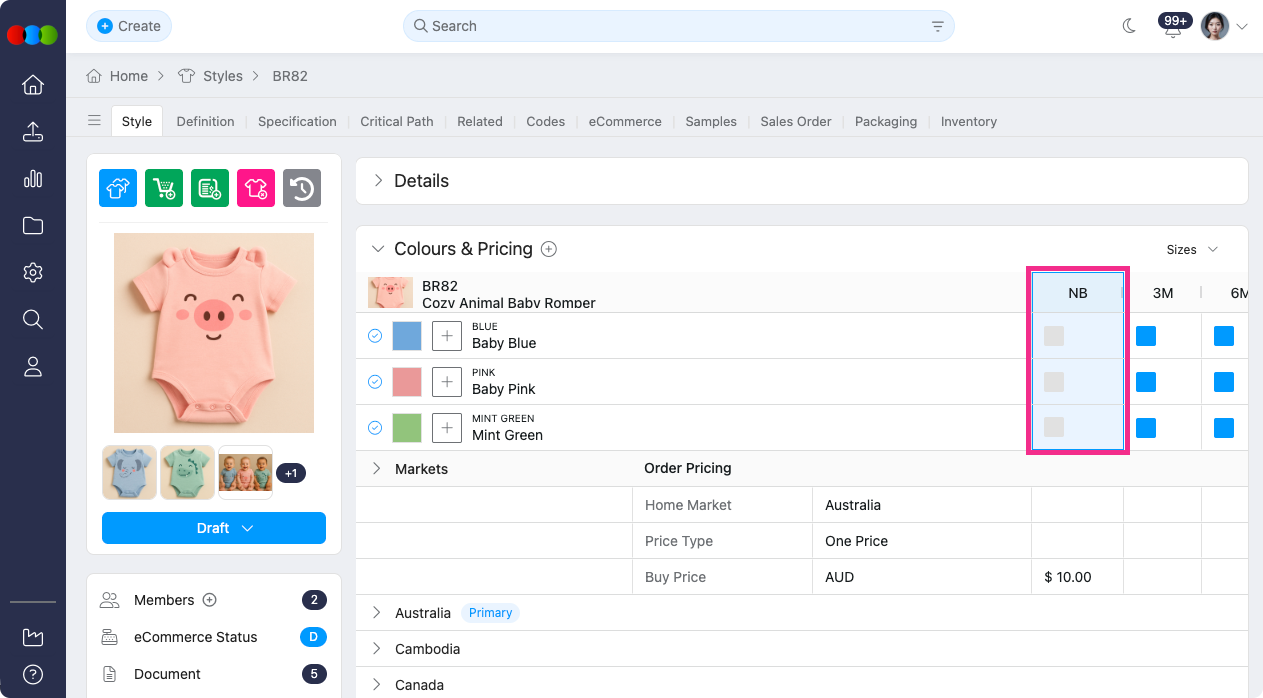Open the notifications bell
This screenshot has height=698, width=1263.
[x=1173, y=27]
